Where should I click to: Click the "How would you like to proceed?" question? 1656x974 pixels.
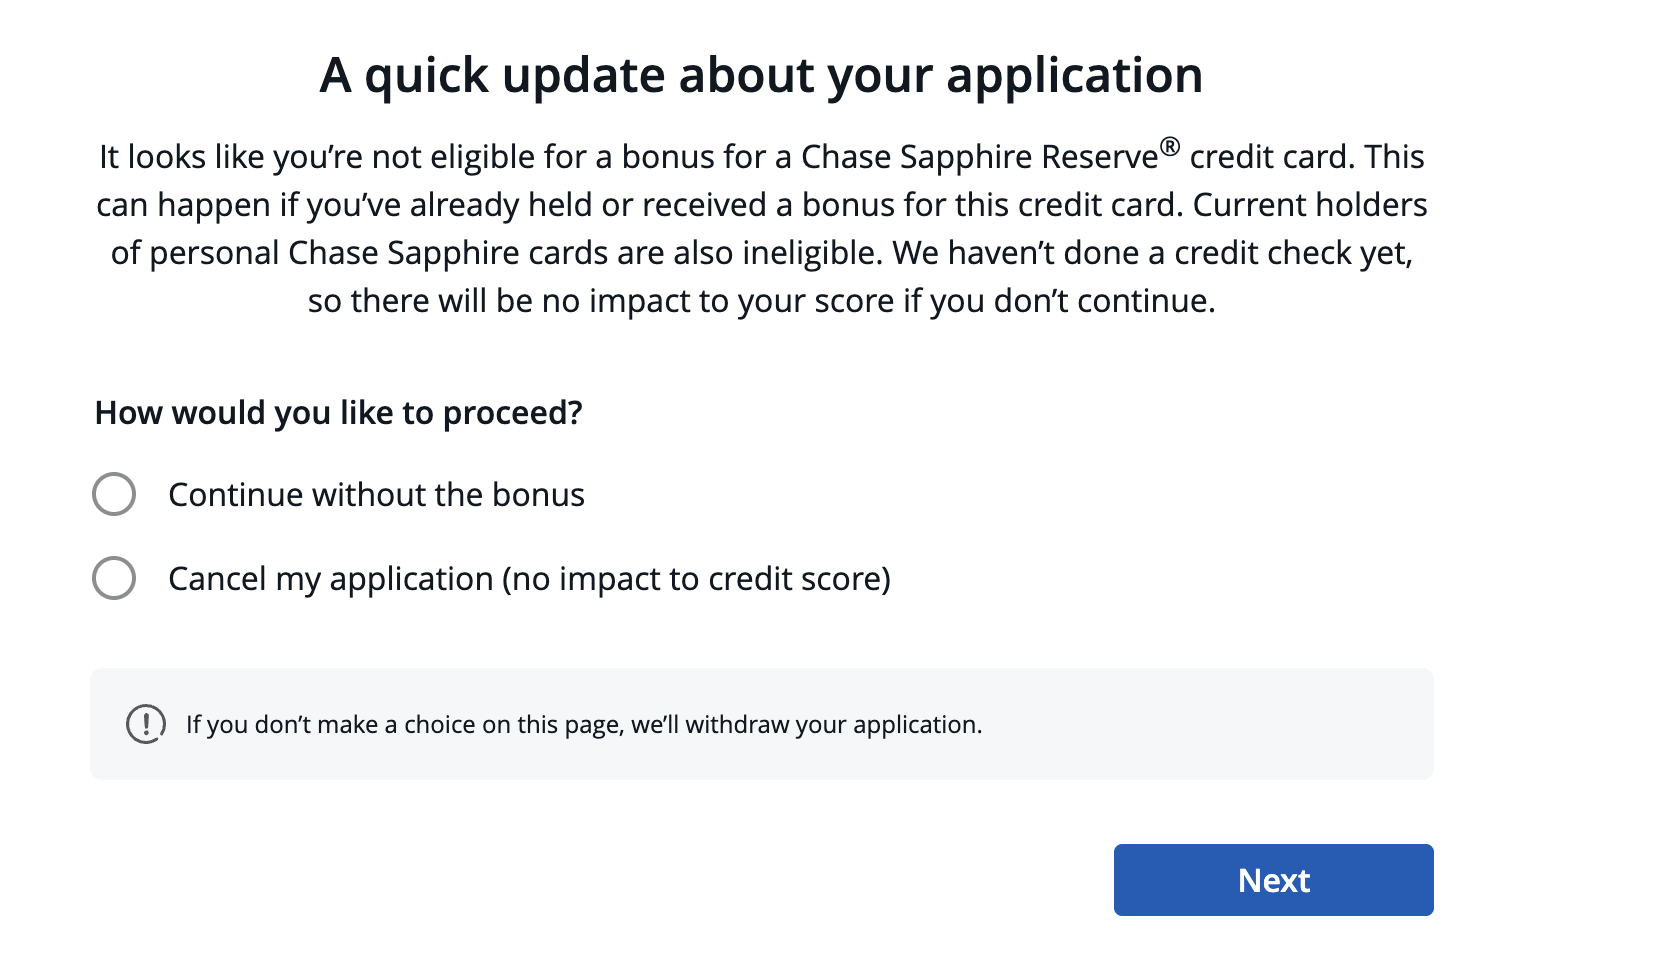338,413
